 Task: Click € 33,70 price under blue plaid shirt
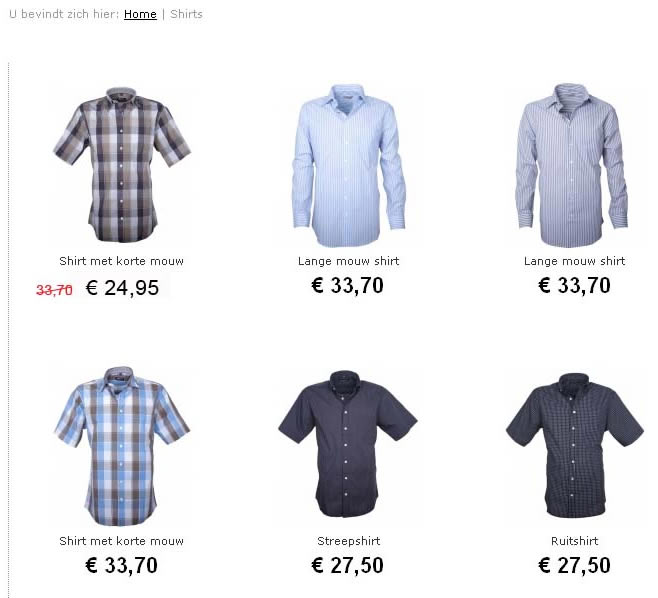(x=121, y=565)
